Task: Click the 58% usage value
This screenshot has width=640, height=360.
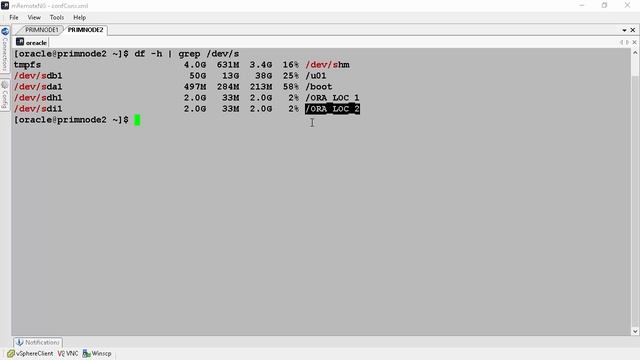Action: (x=291, y=87)
